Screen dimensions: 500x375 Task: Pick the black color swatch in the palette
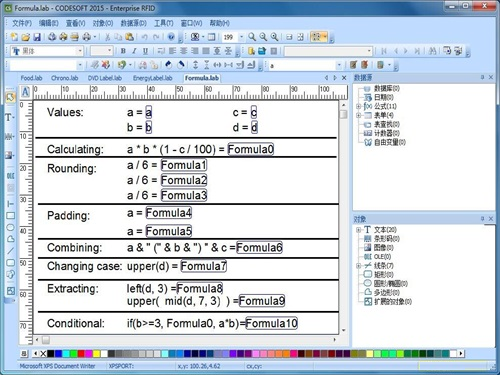[x=51, y=354]
